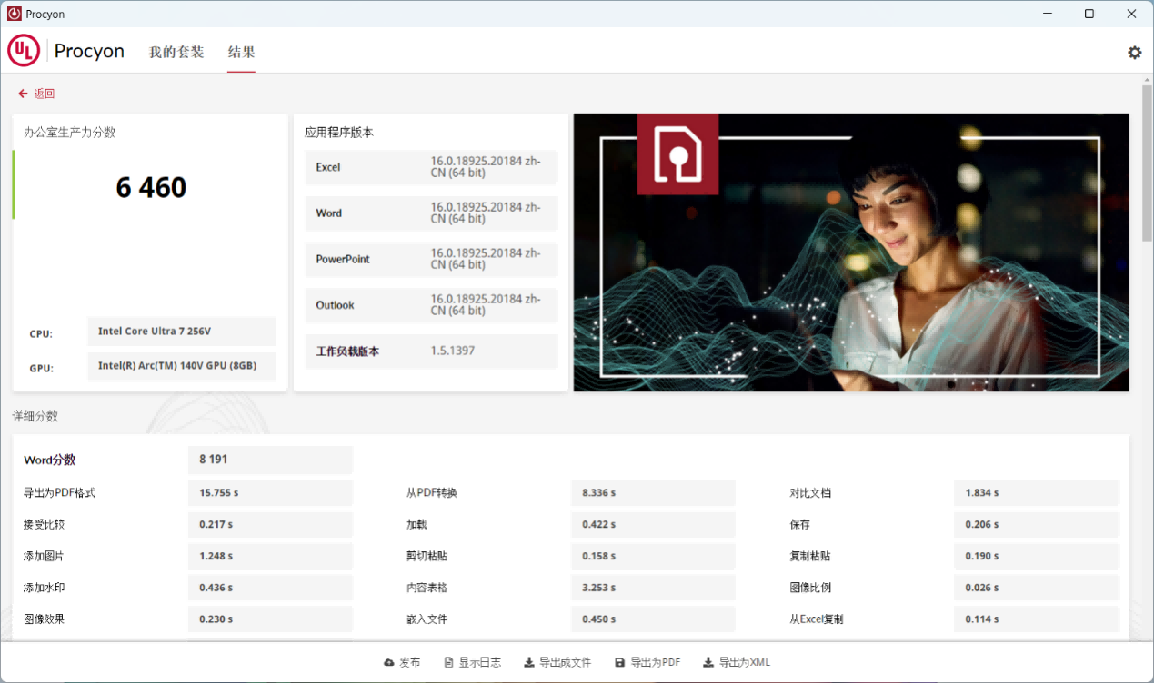This screenshot has width=1154, height=683.
Task: Click the overall score 6 460
Action: click(x=151, y=188)
